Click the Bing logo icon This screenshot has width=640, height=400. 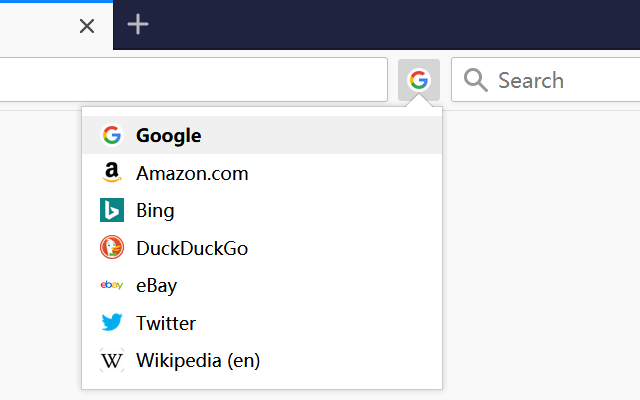[x=111, y=211]
